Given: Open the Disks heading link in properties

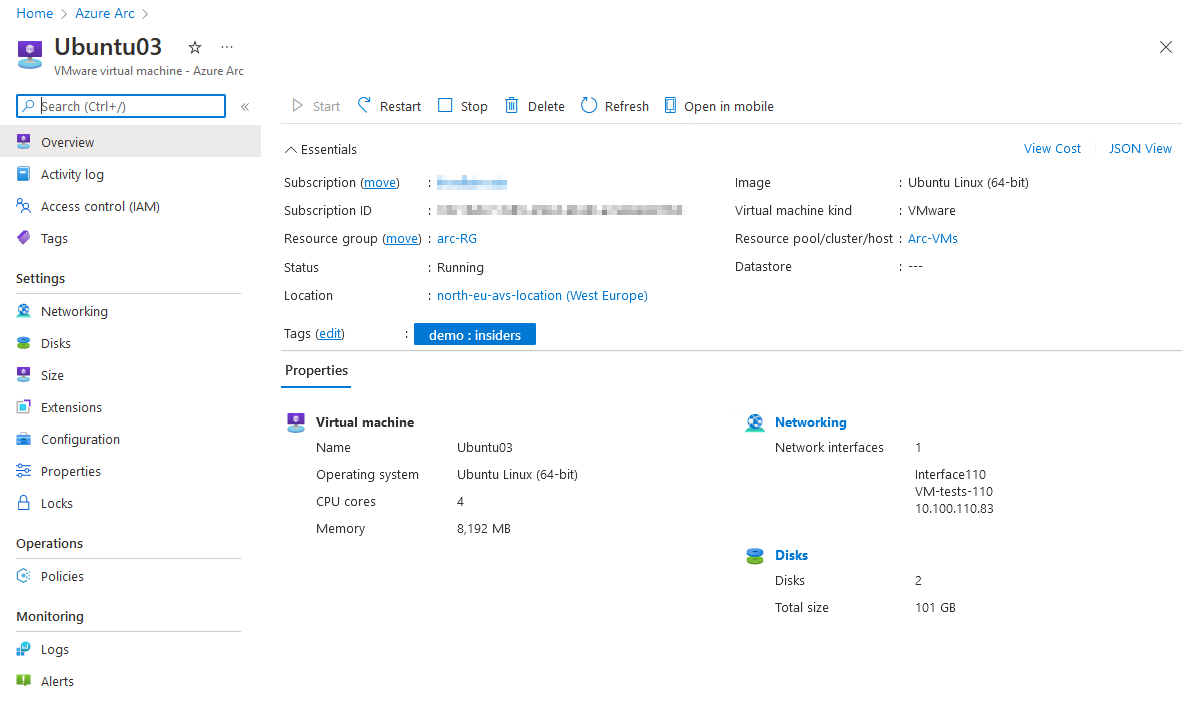Looking at the screenshot, I should tap(791, 555).
